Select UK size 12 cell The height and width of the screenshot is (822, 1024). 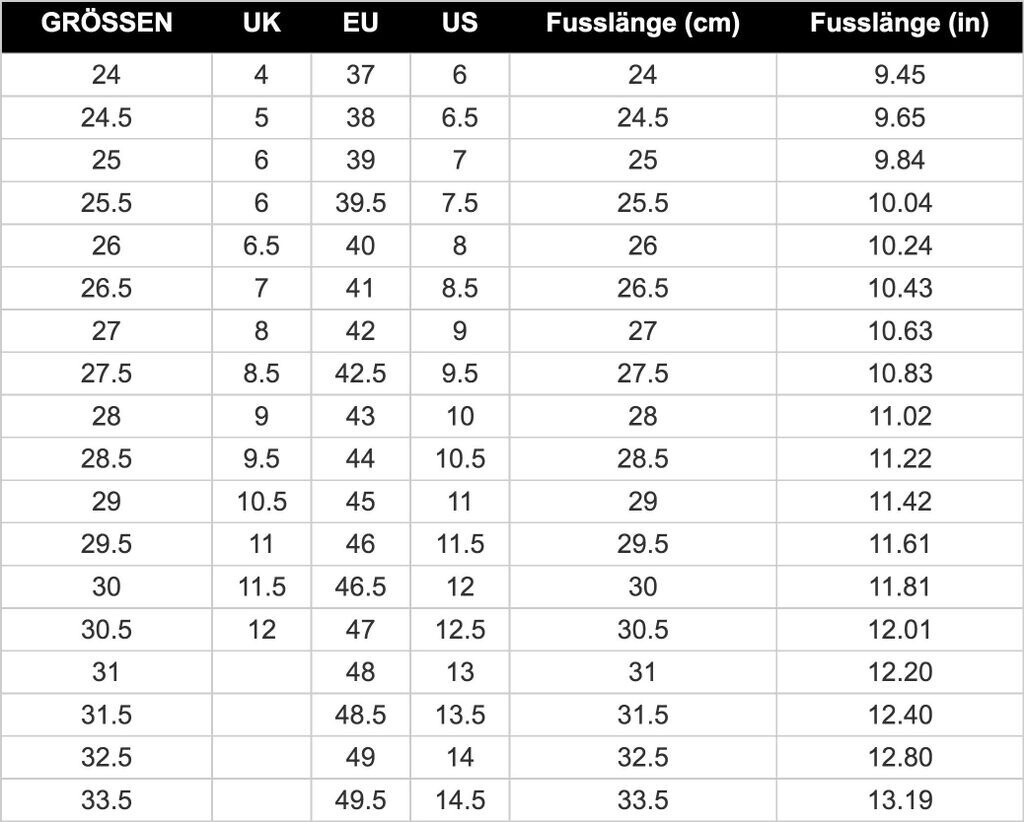coord(261,630)
